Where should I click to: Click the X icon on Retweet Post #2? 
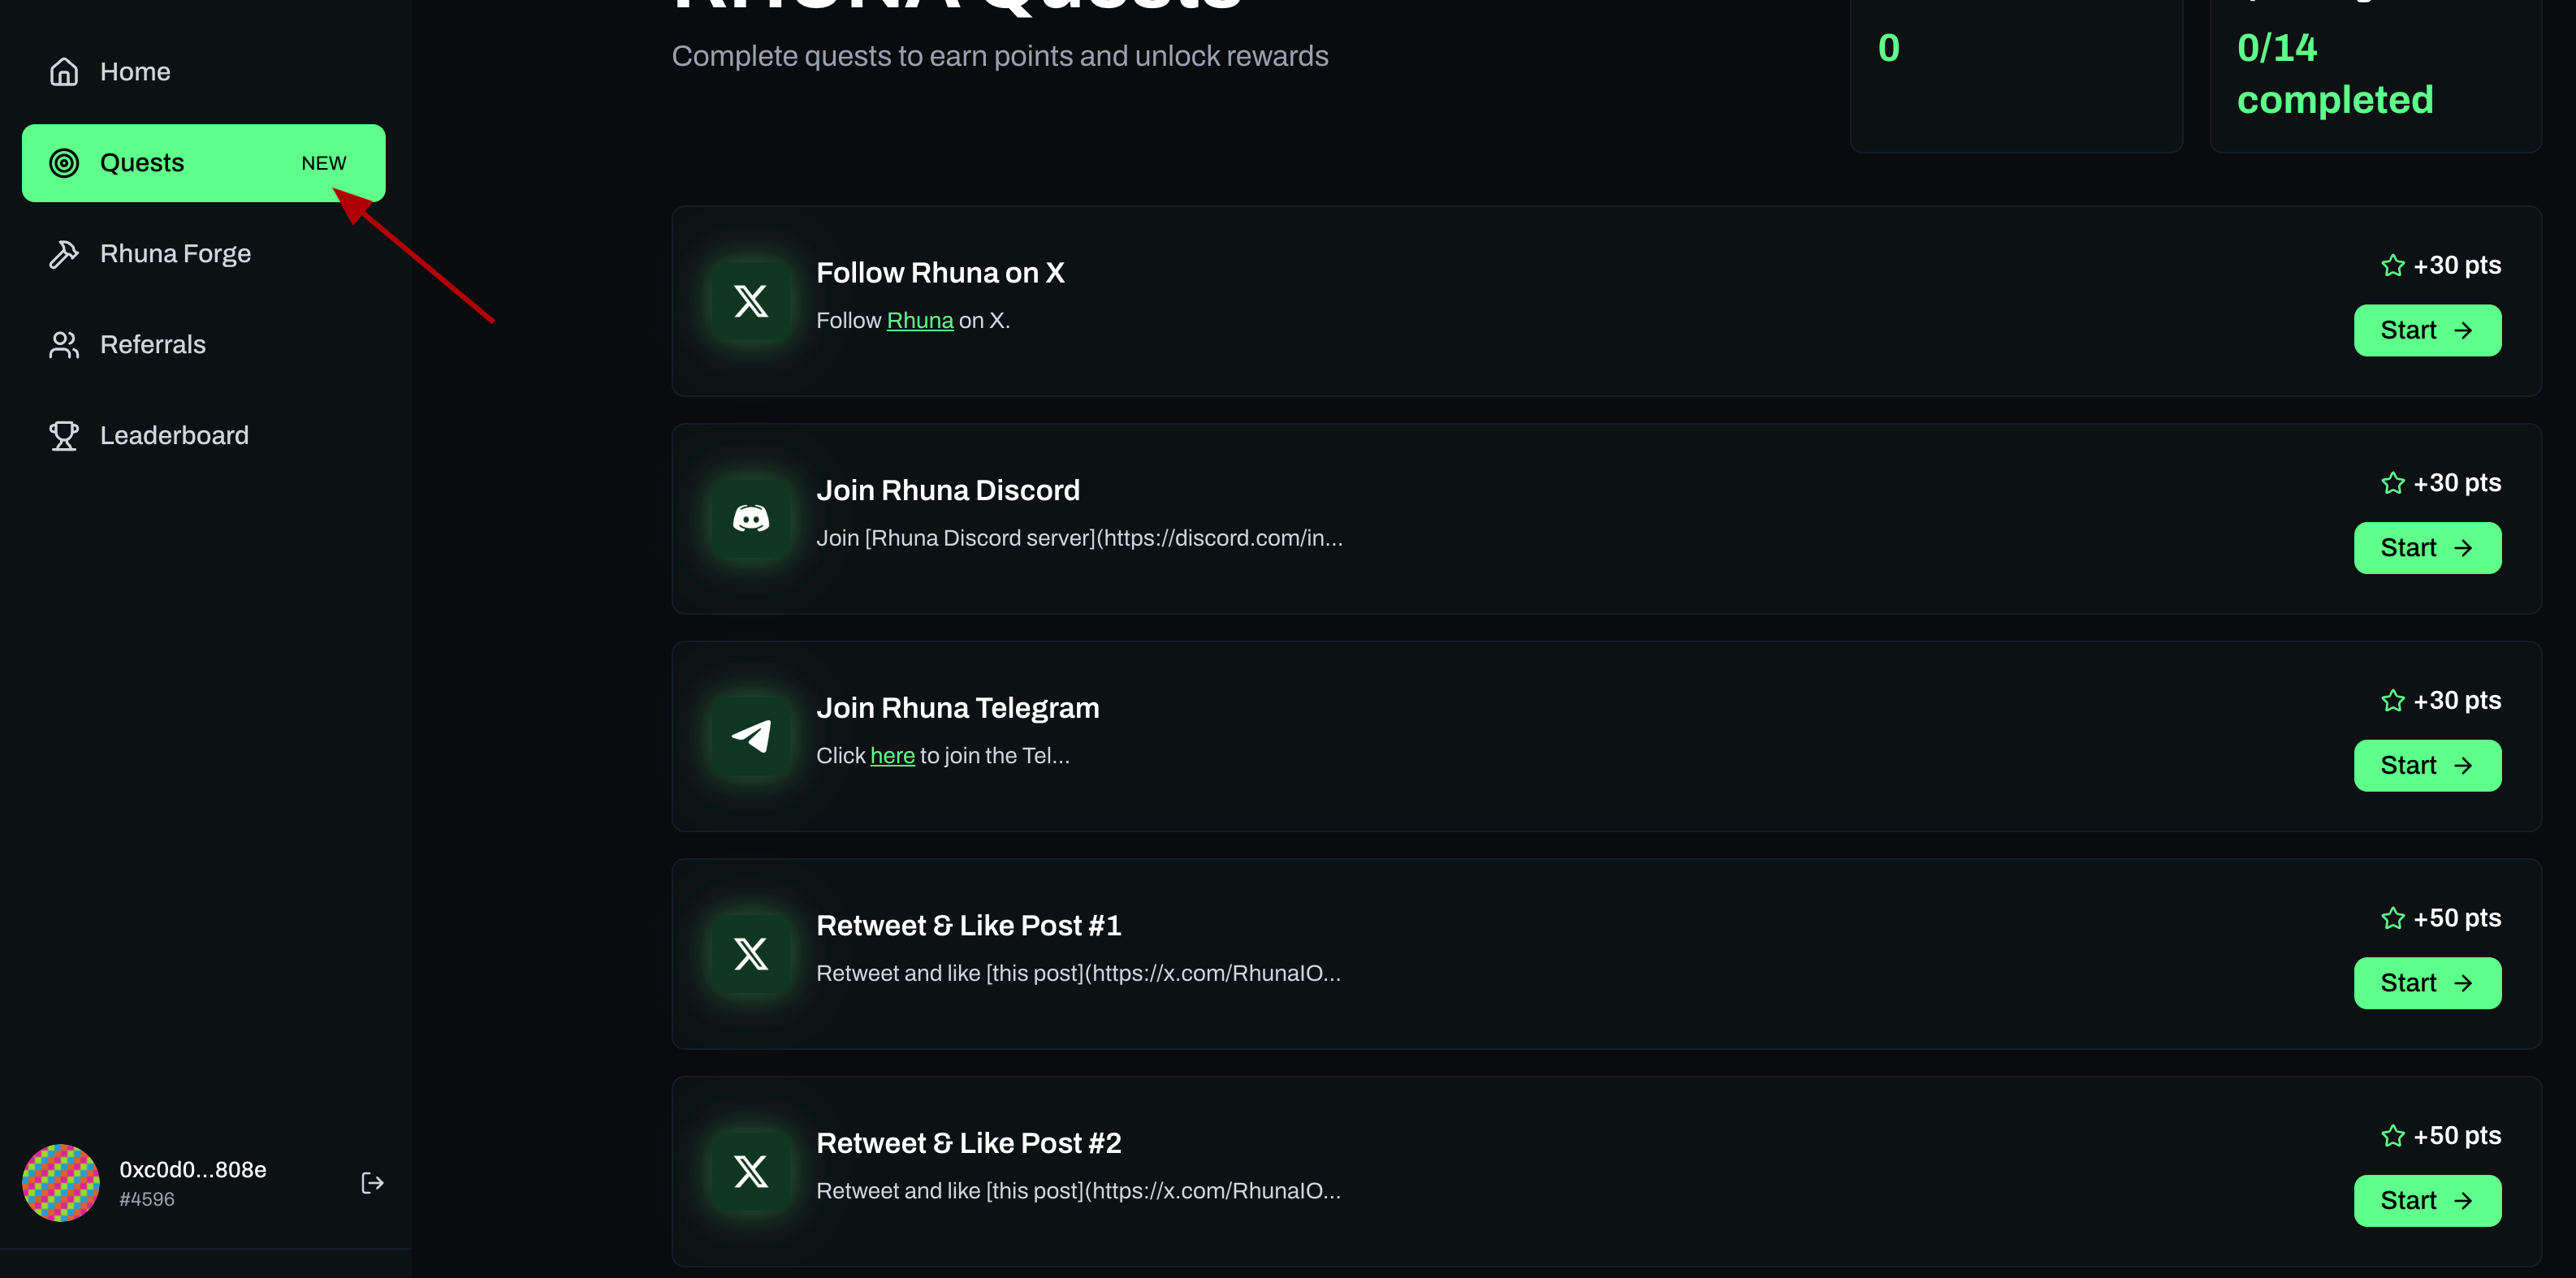751,1171
